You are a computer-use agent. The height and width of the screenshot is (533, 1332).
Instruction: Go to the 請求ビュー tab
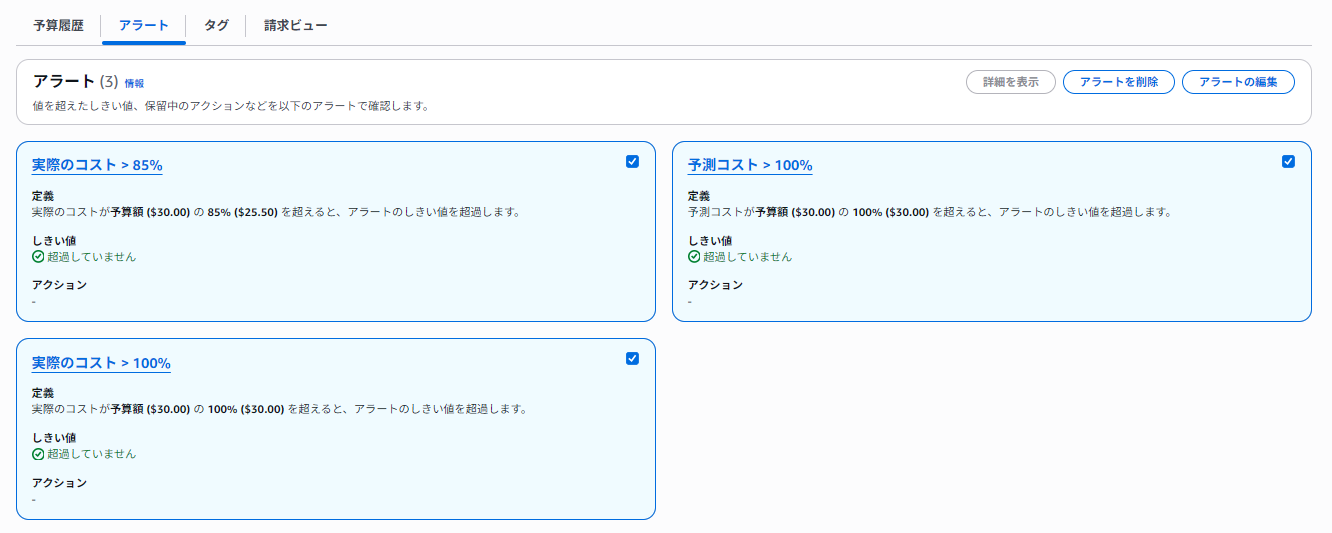tap(295, 26)
